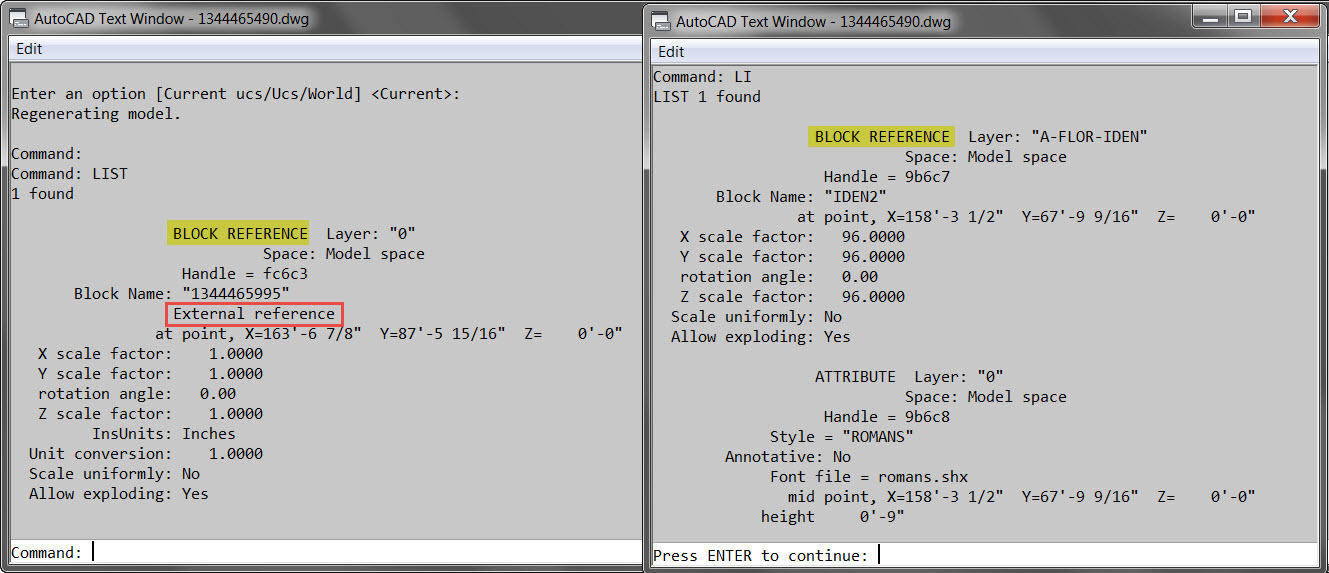Click the 'Regenerating model.' line
This screenshot has height=573, width=1329.
tap(96, 114)
